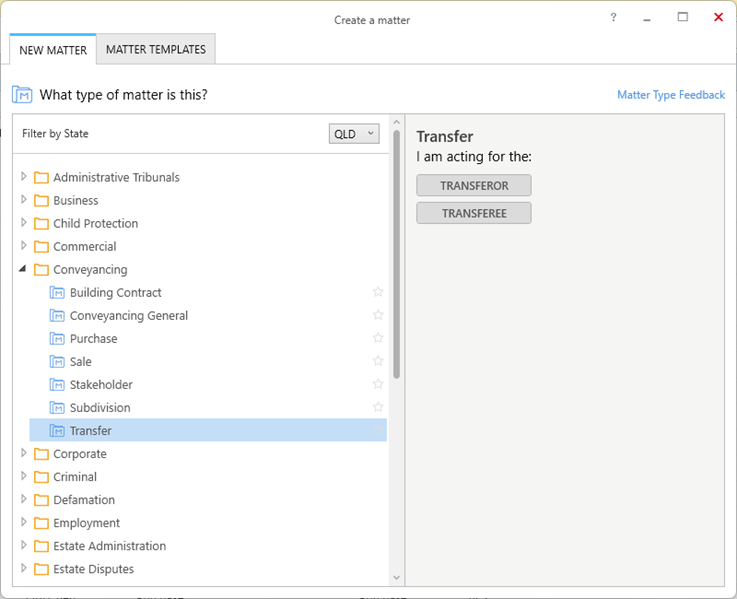Click the Stakeholder matter icon

[x=57, y=385]
